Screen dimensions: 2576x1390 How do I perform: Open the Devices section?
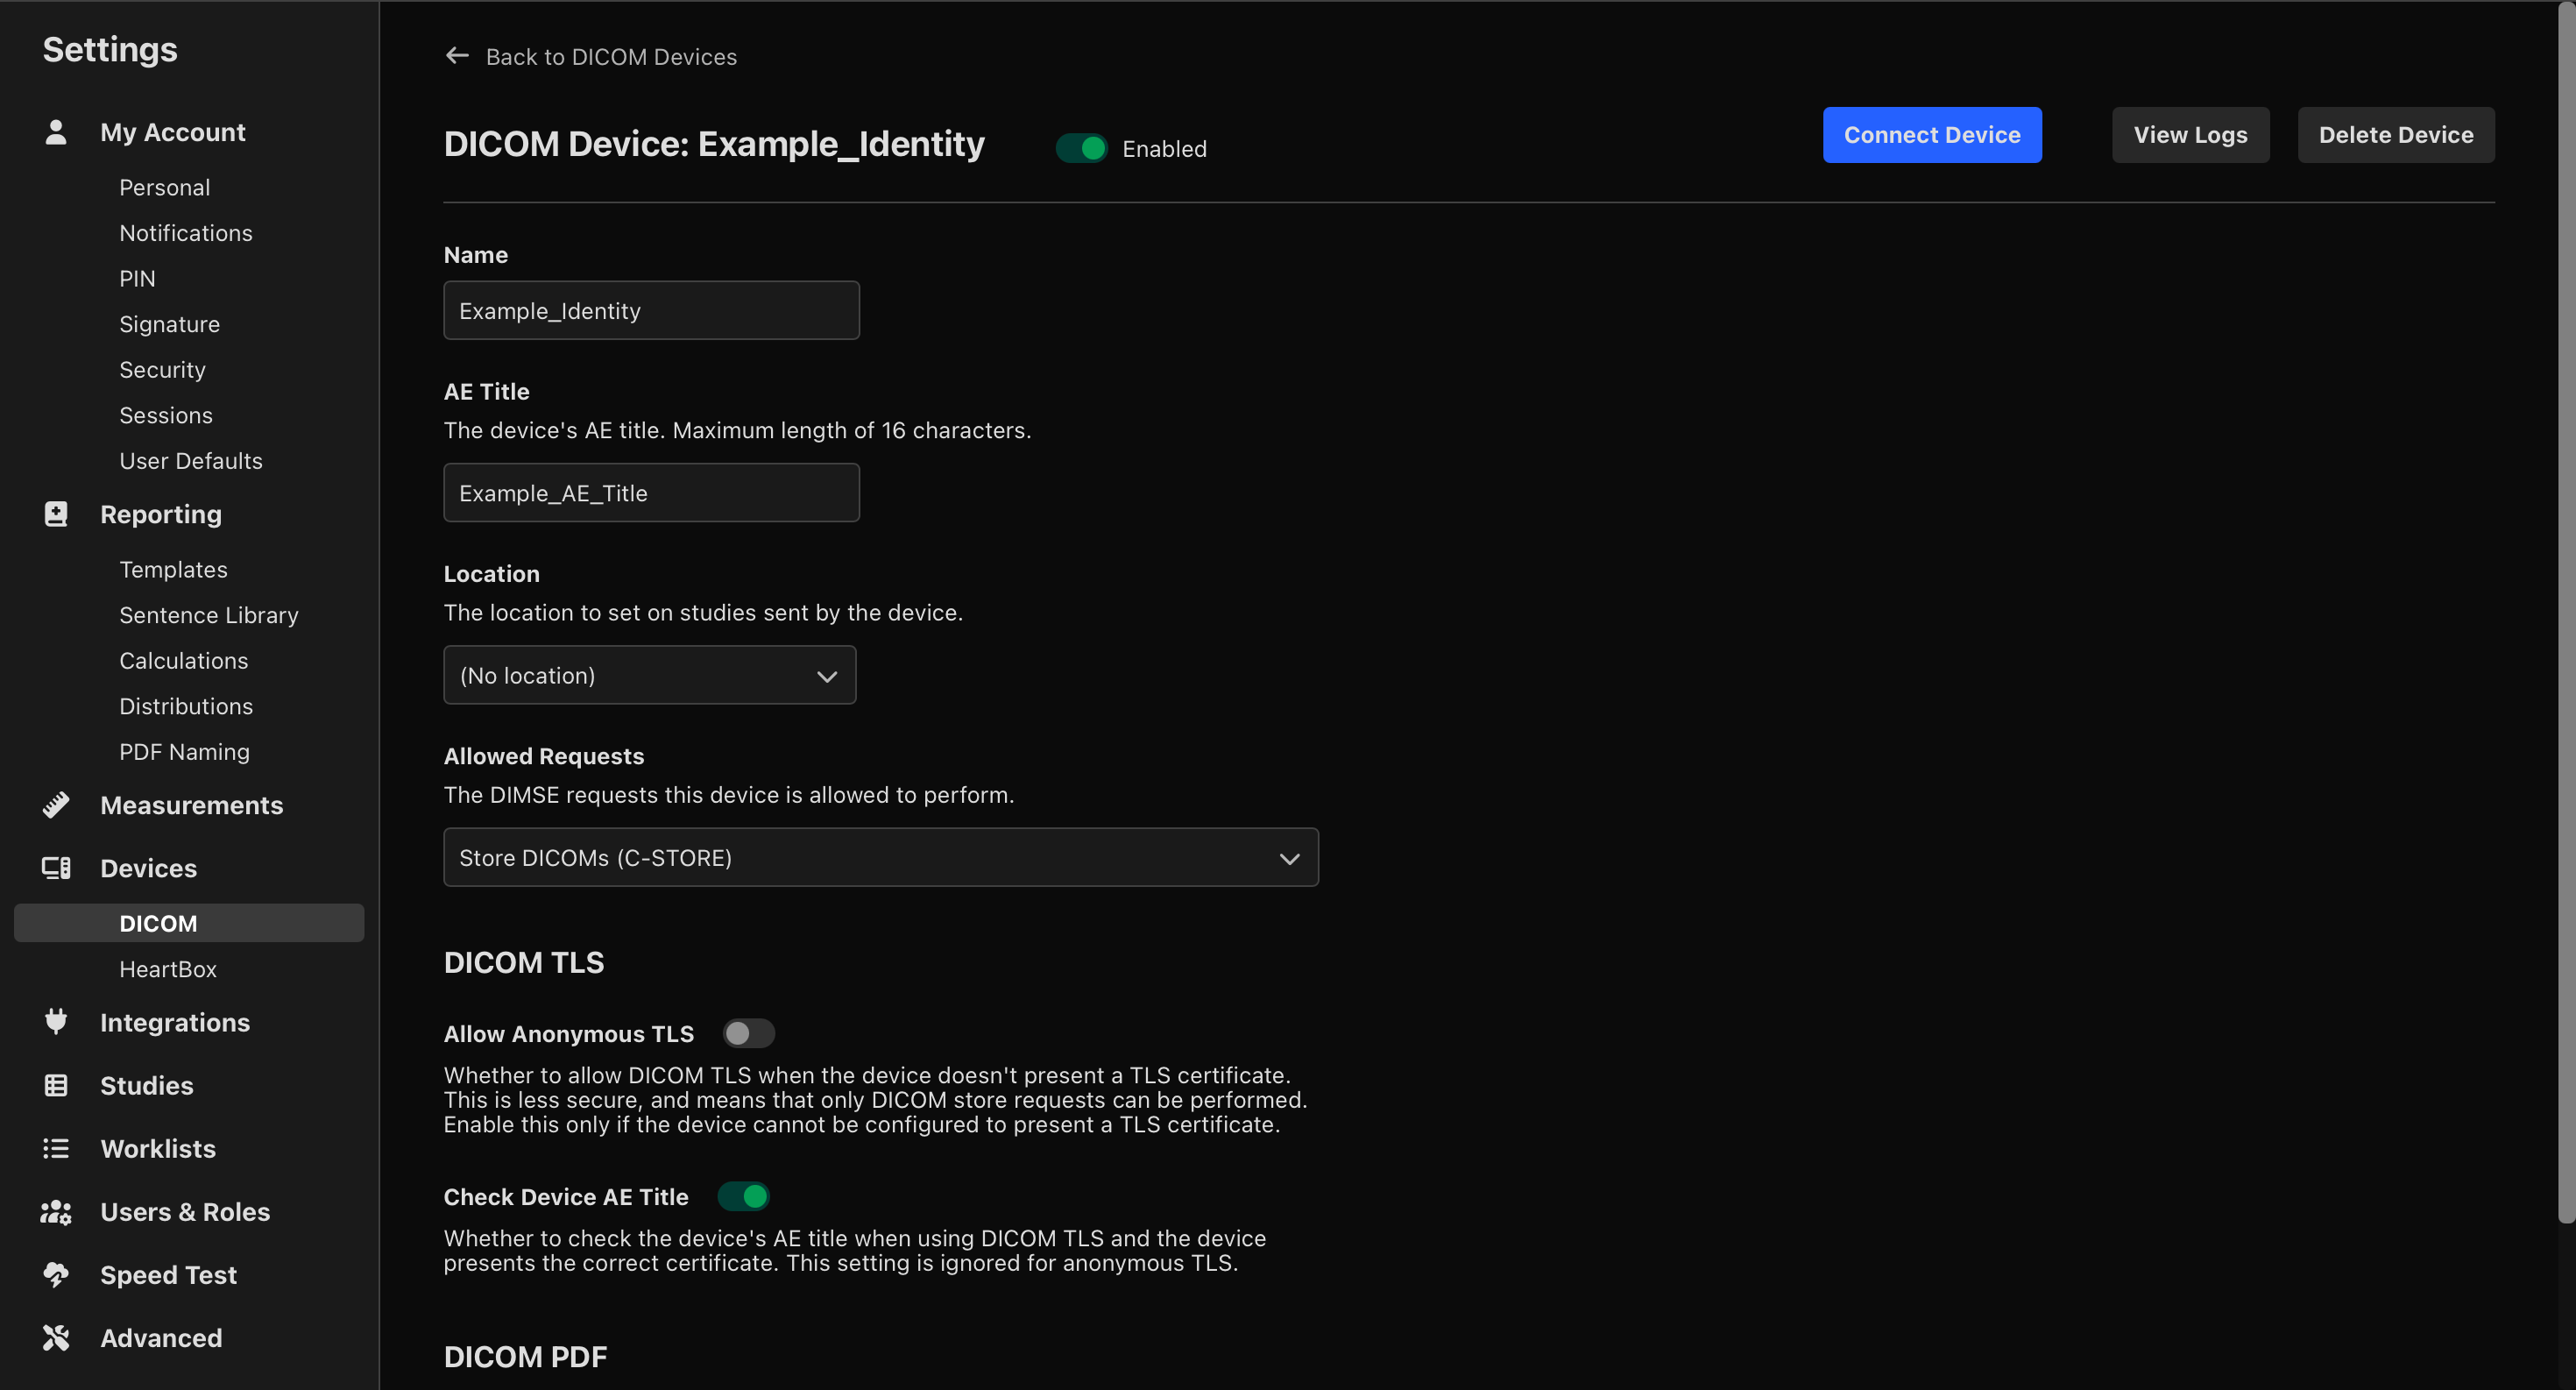point(148,868)
